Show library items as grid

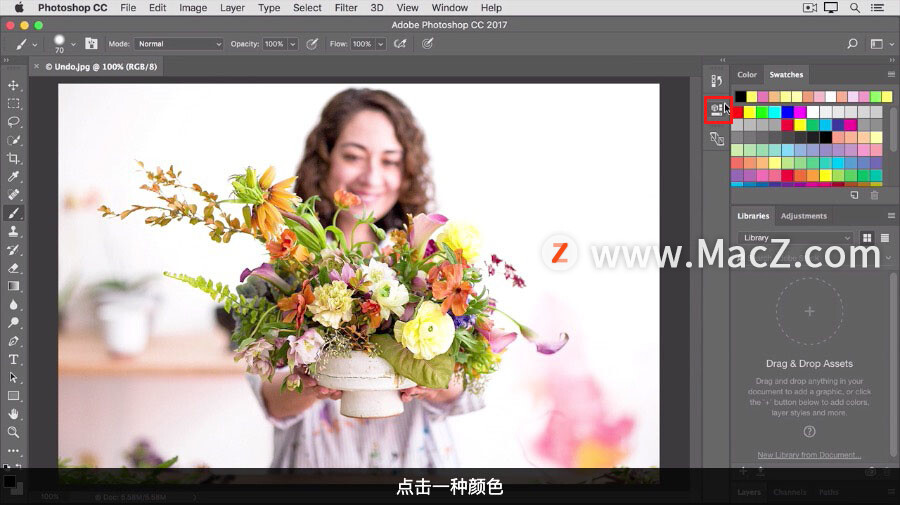click(x=867, y=238)
